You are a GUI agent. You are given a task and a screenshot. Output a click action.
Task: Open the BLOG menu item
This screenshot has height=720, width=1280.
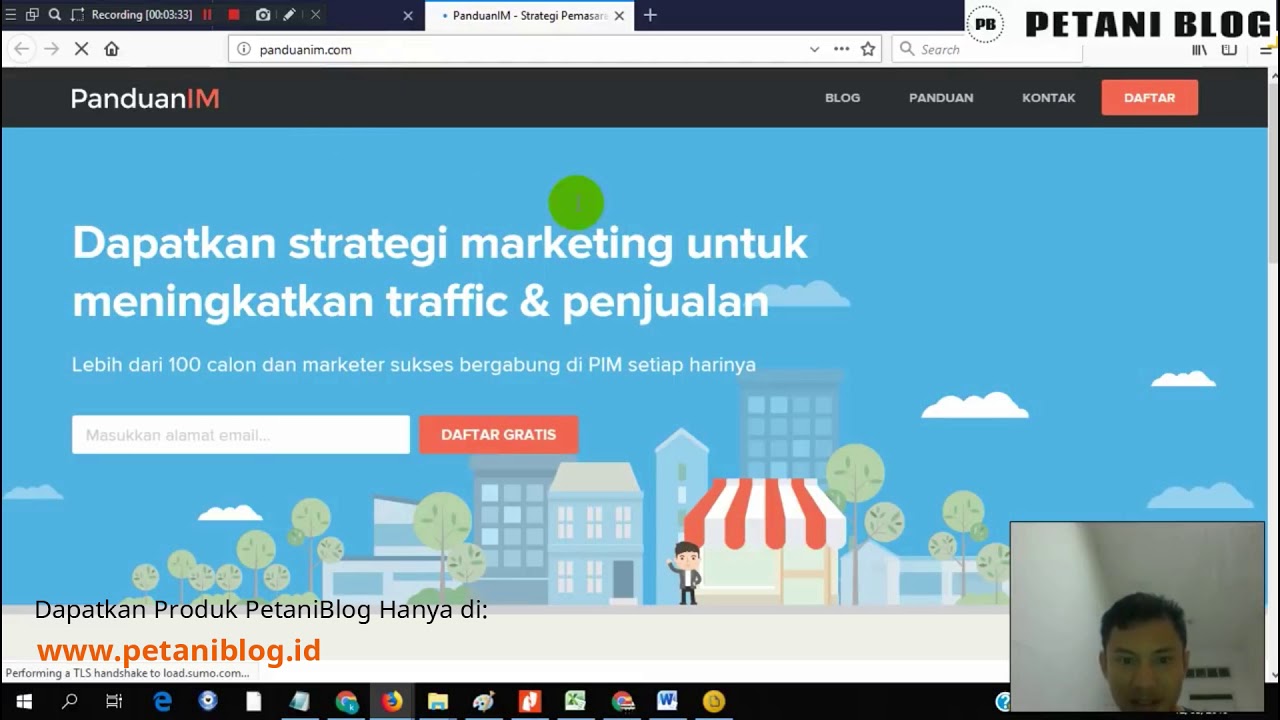pos(842,98)
